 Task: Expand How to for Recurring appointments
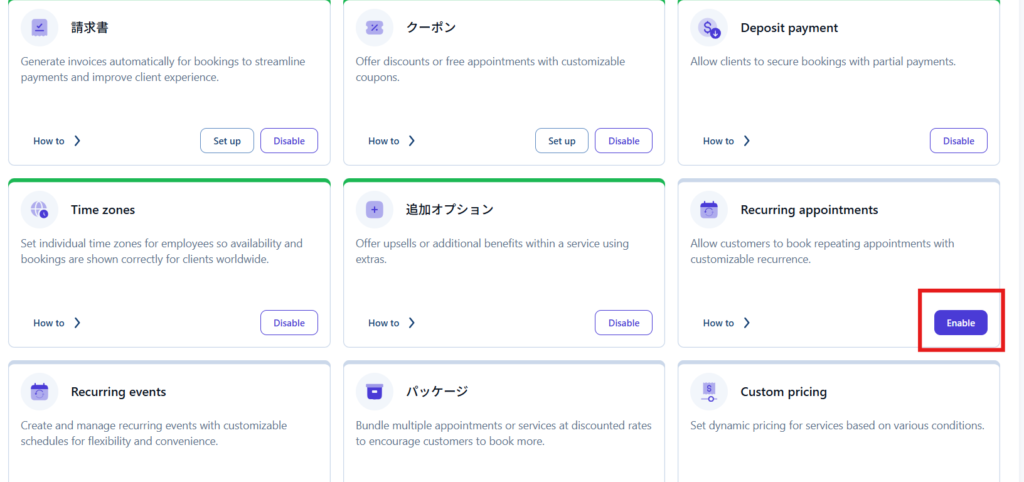(726, 323)
